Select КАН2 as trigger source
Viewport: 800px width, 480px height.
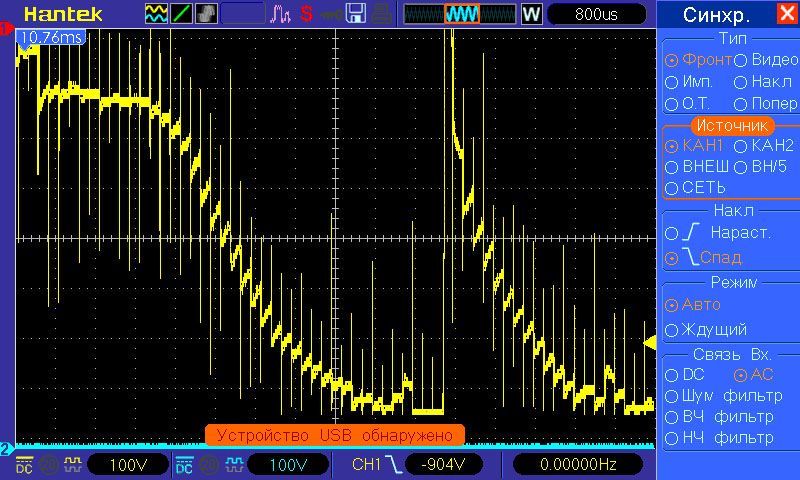764,145
